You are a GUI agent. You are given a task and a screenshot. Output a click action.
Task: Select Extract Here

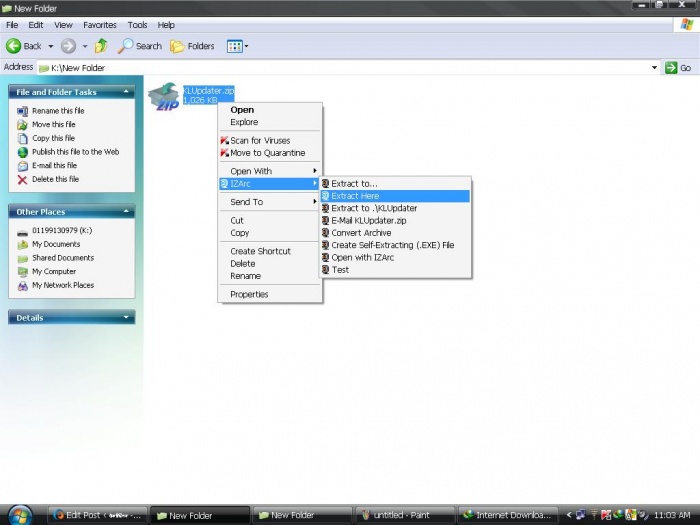coord(395,196)
